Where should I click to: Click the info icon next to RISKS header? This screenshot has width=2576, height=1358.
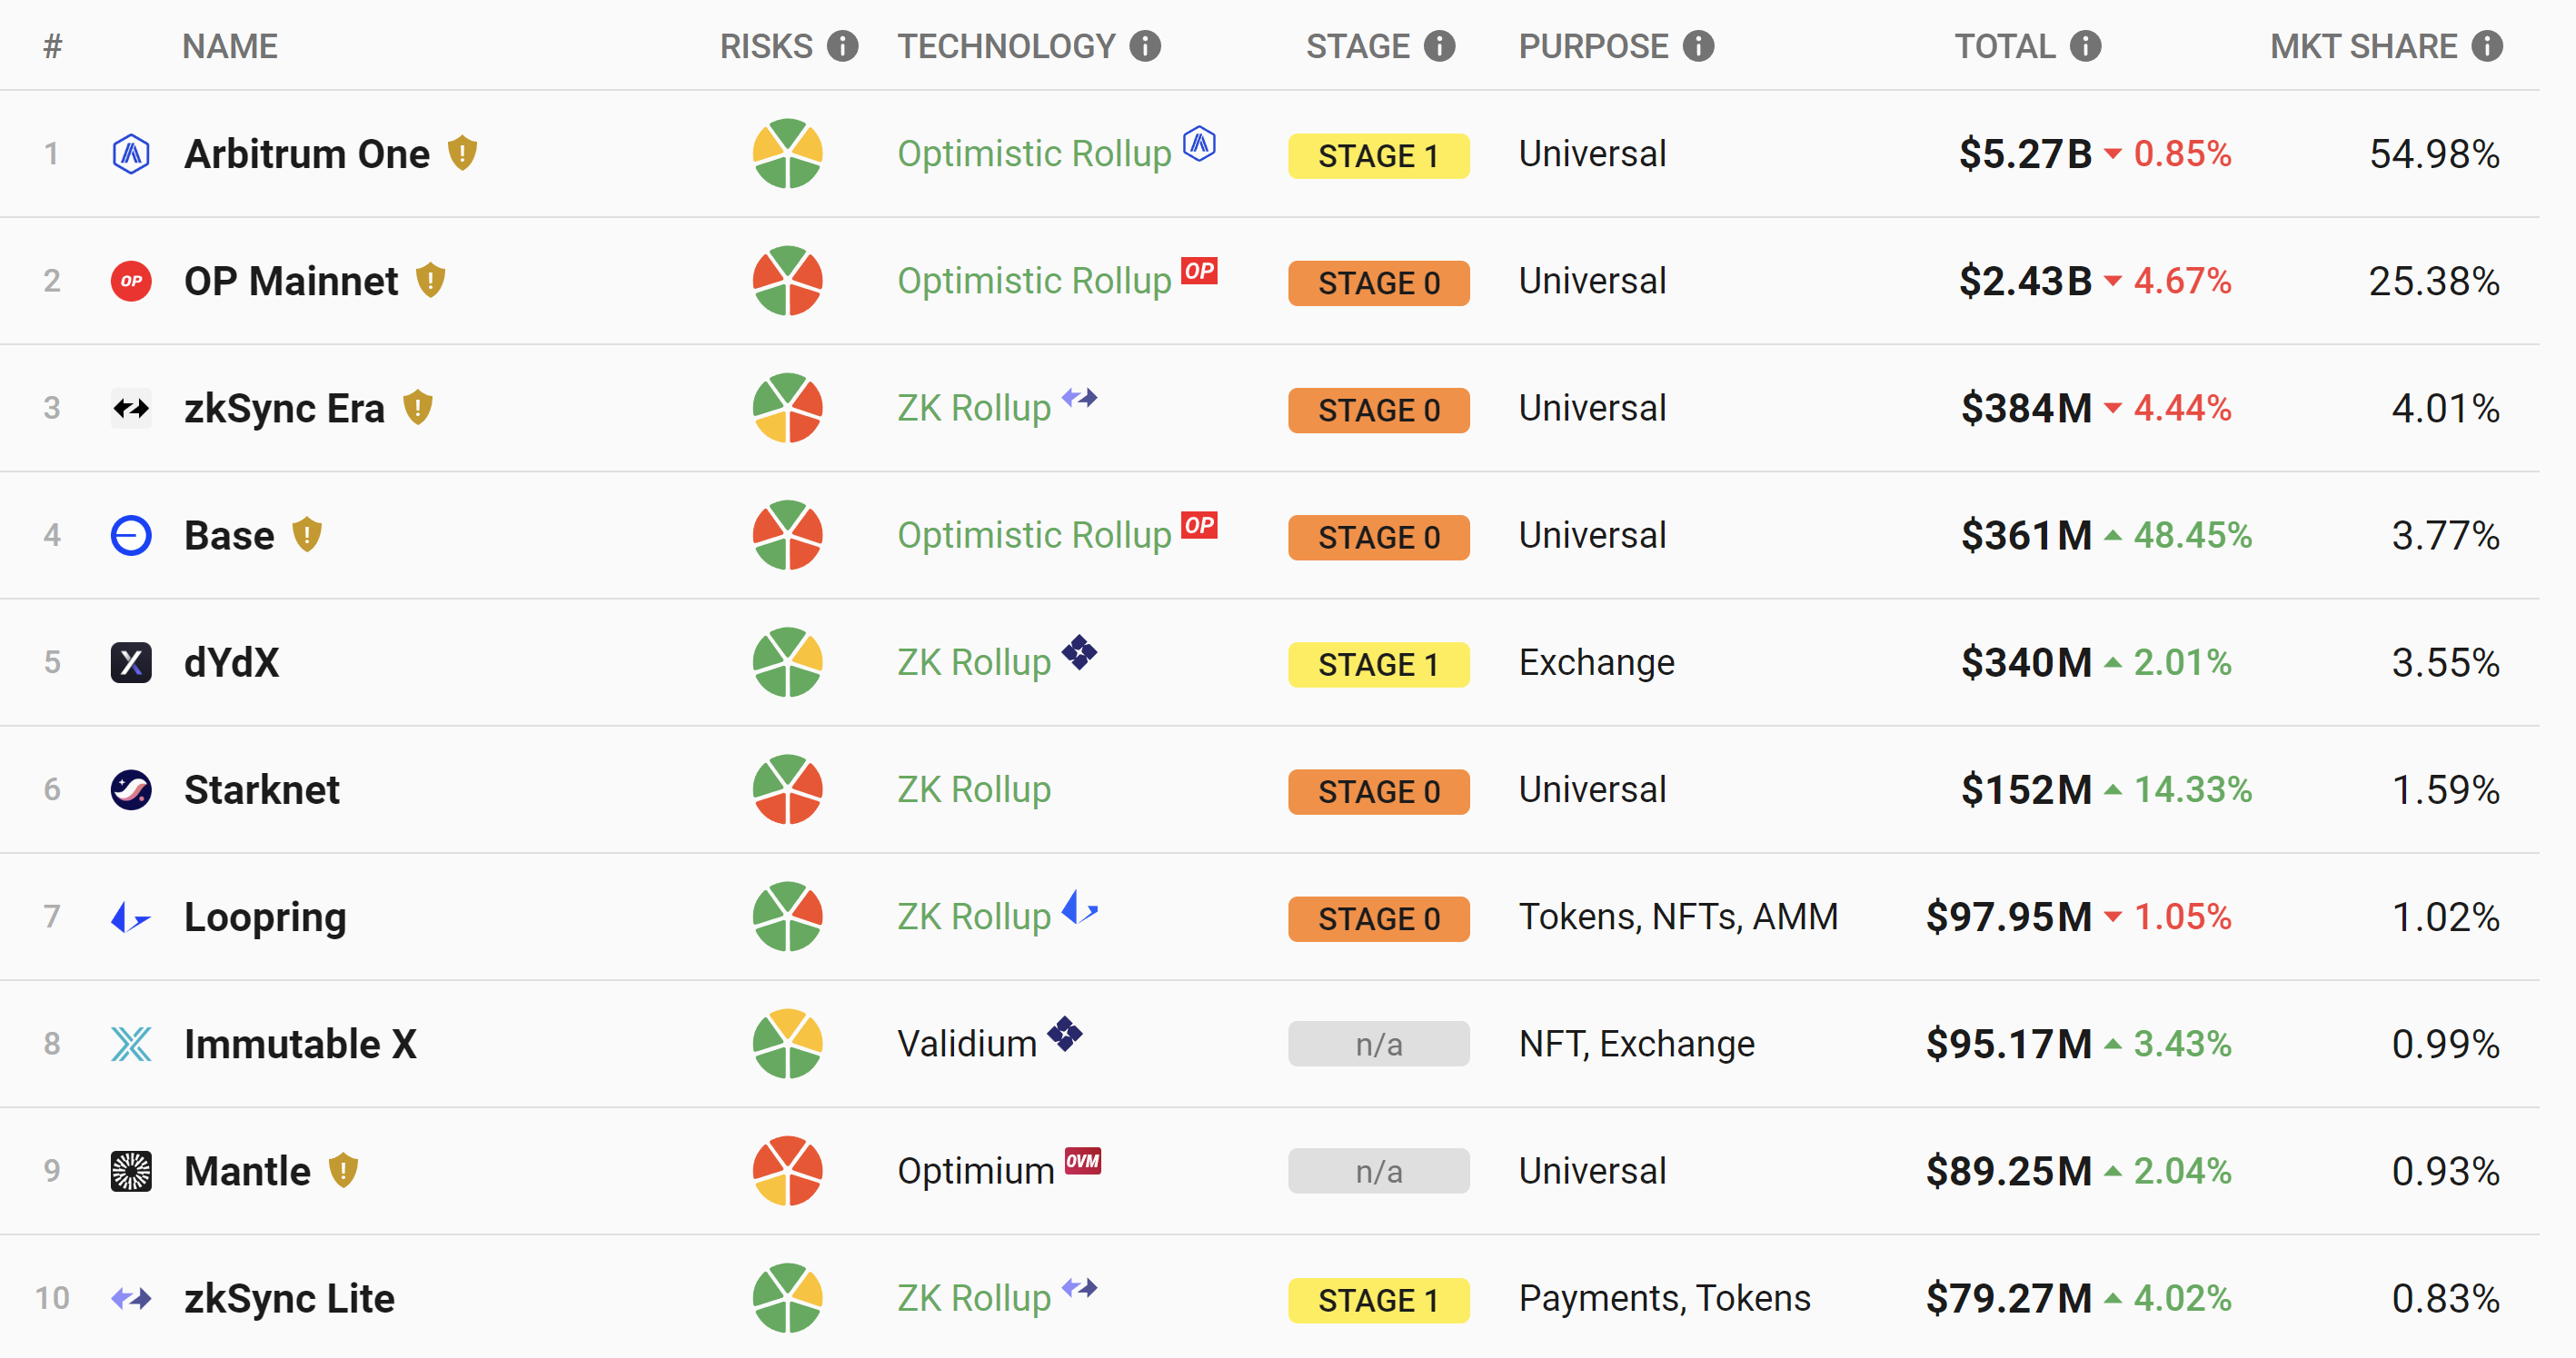pos(842,46)
